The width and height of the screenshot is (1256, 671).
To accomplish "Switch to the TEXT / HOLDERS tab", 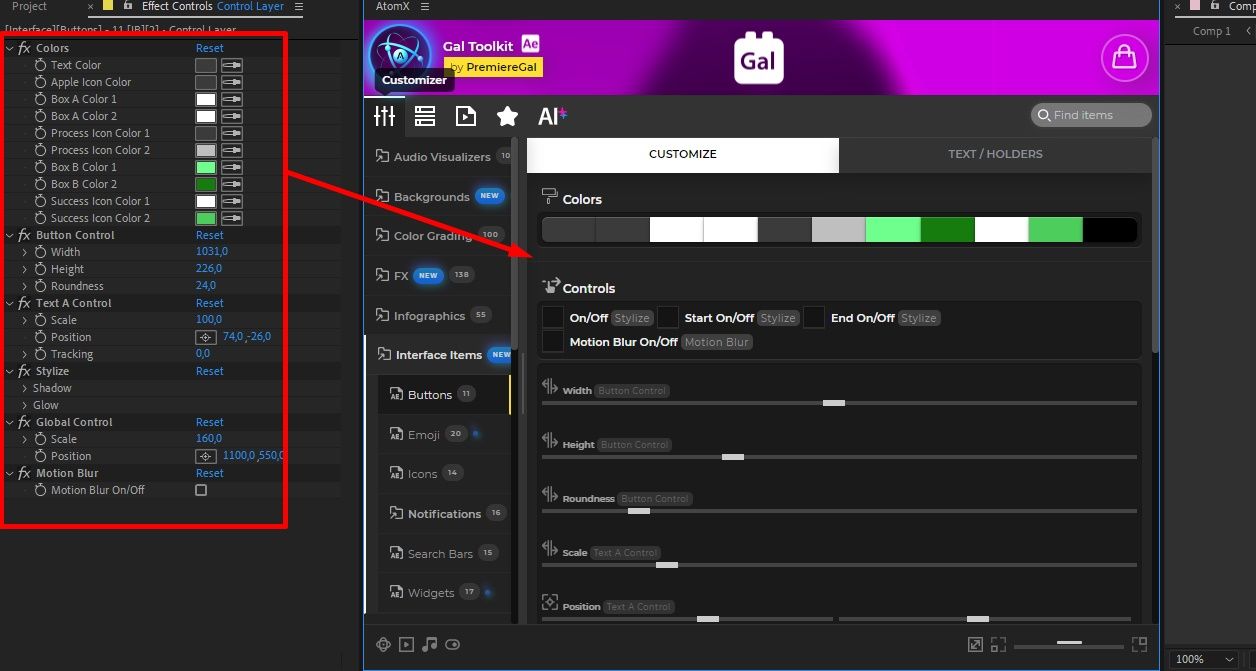I will 995,153.
